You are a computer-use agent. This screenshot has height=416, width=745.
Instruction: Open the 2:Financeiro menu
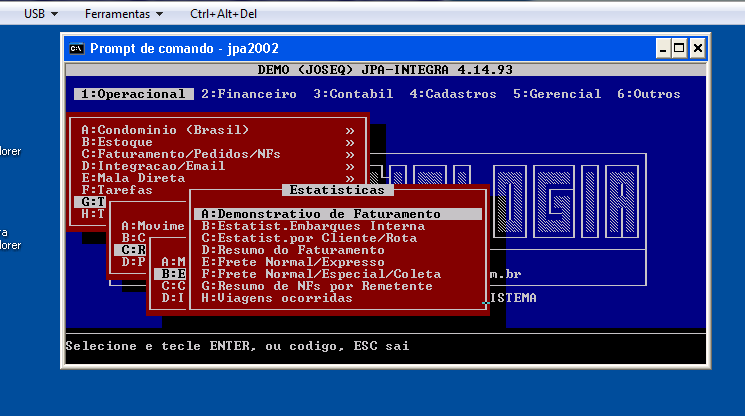249,94
